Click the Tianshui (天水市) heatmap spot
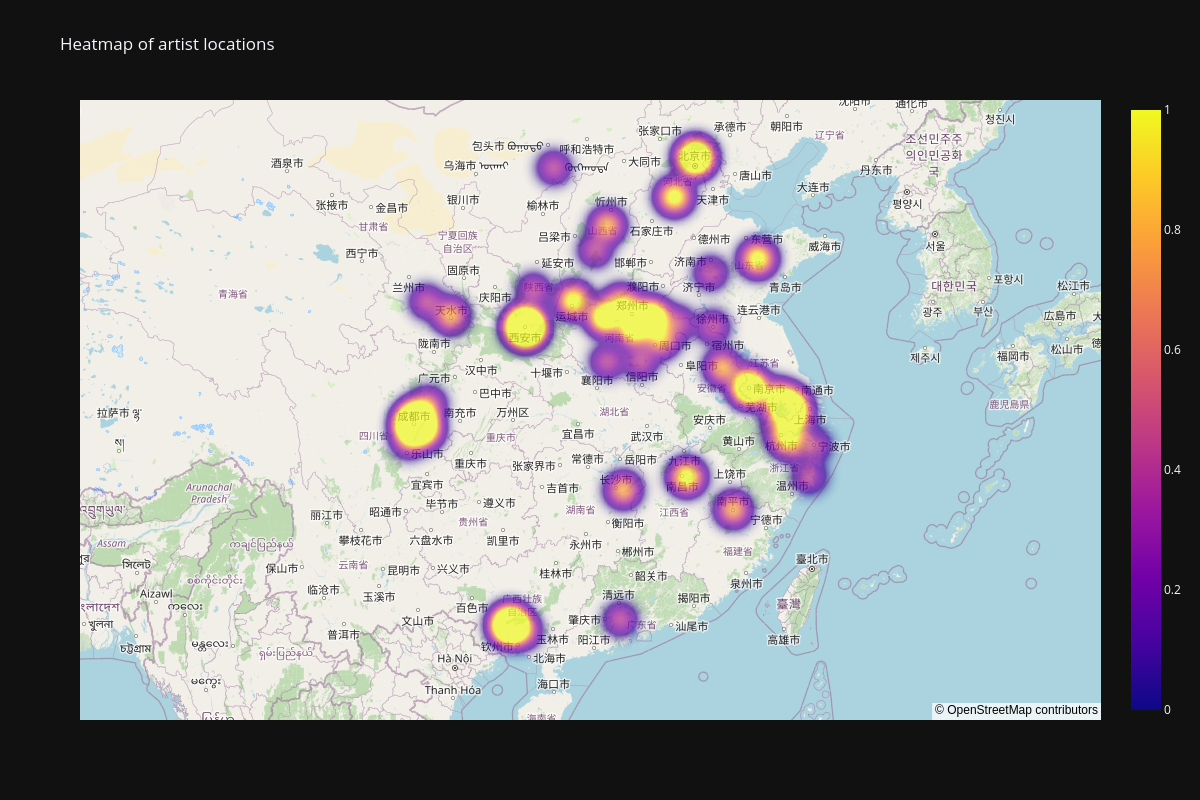Image resolution: width=1200 pixels, height=800 pixels. [x=450, y=315]
